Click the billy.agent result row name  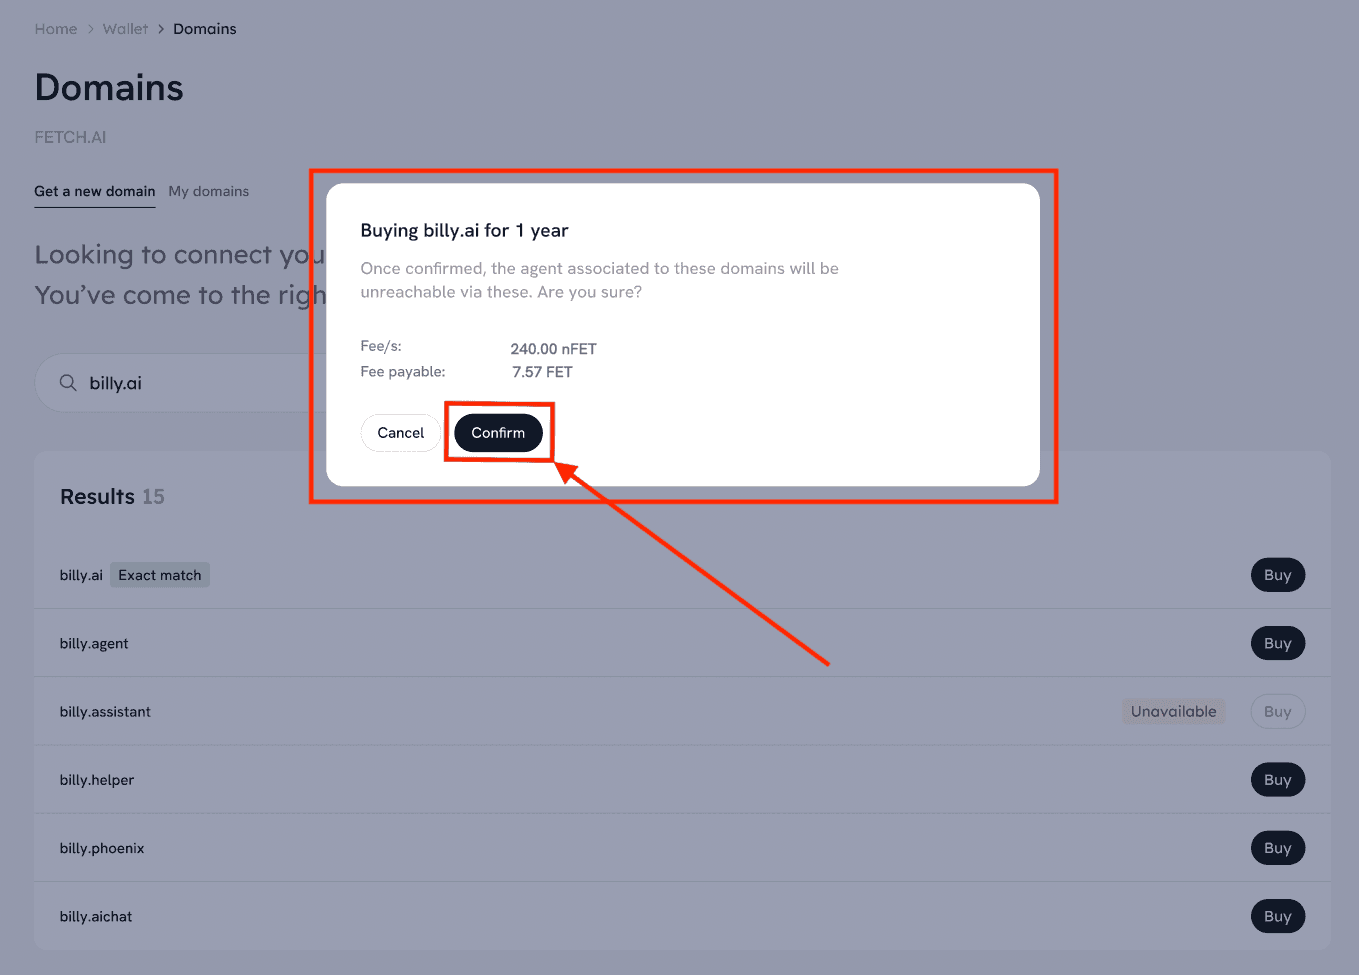coord(94,644)
